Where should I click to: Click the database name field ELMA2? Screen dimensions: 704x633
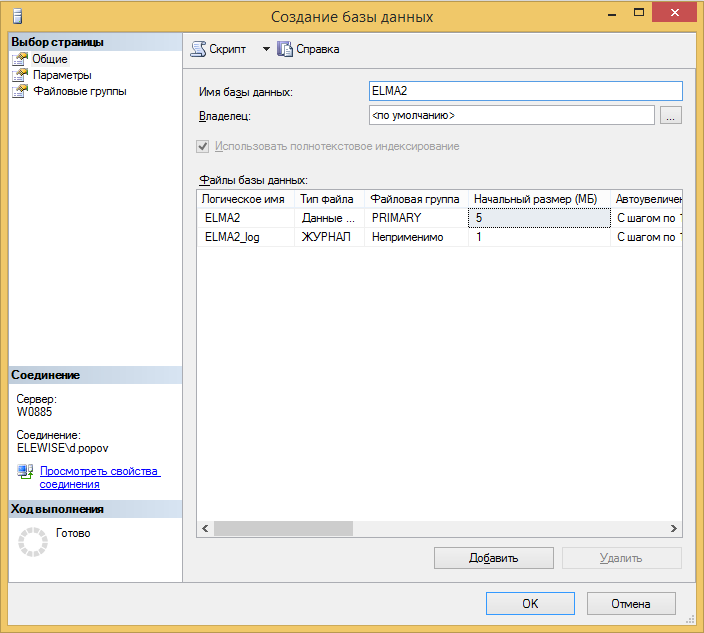pos(525,92)
